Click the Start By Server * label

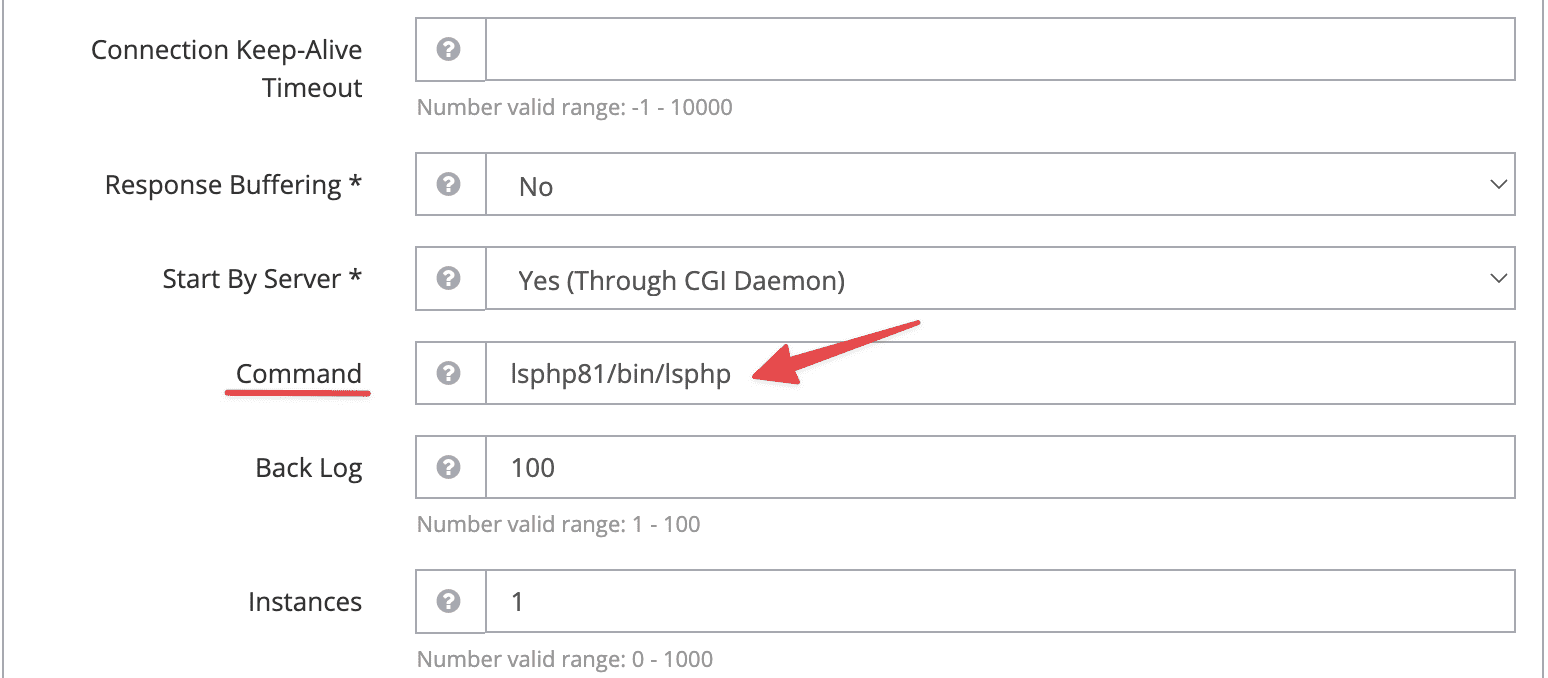pos(261,279)
